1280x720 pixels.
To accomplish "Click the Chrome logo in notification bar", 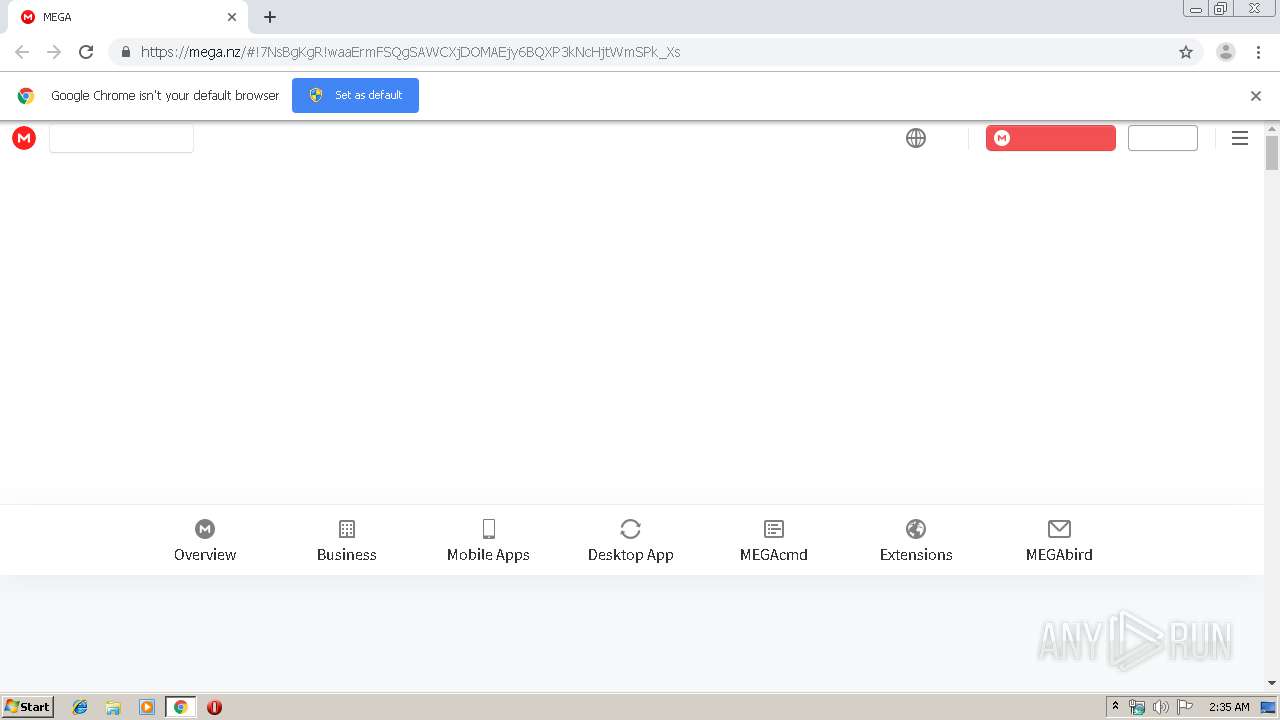I will (26, 96).
